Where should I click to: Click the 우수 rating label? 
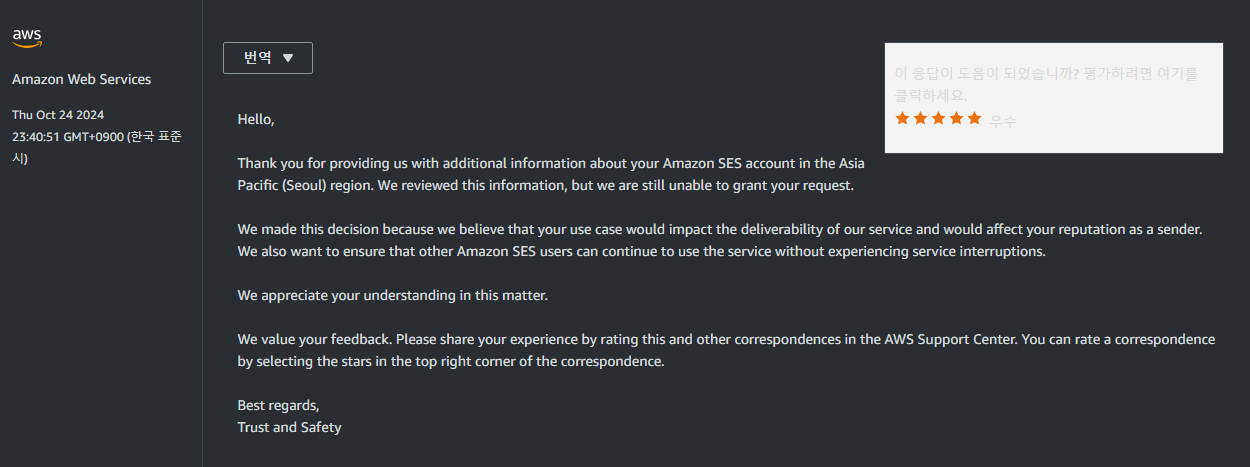pos(1002,121)
